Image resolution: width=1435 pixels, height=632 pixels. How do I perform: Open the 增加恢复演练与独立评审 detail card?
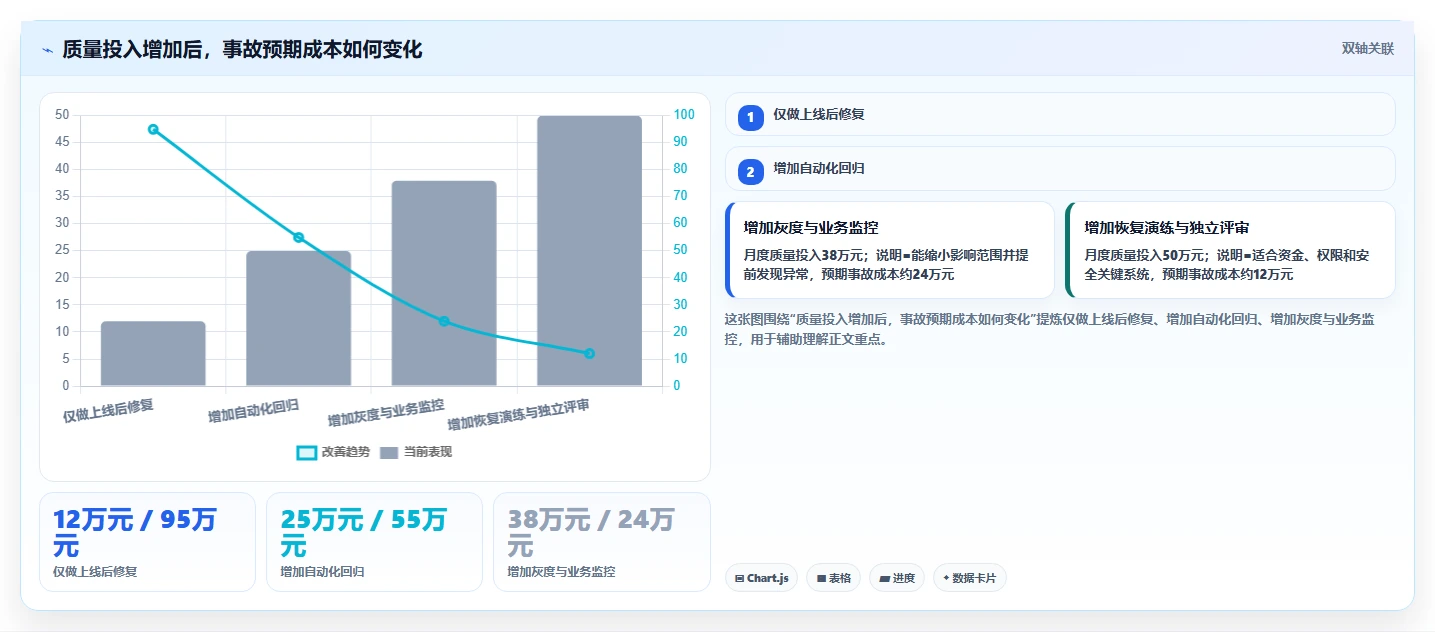coord(1231,250)
